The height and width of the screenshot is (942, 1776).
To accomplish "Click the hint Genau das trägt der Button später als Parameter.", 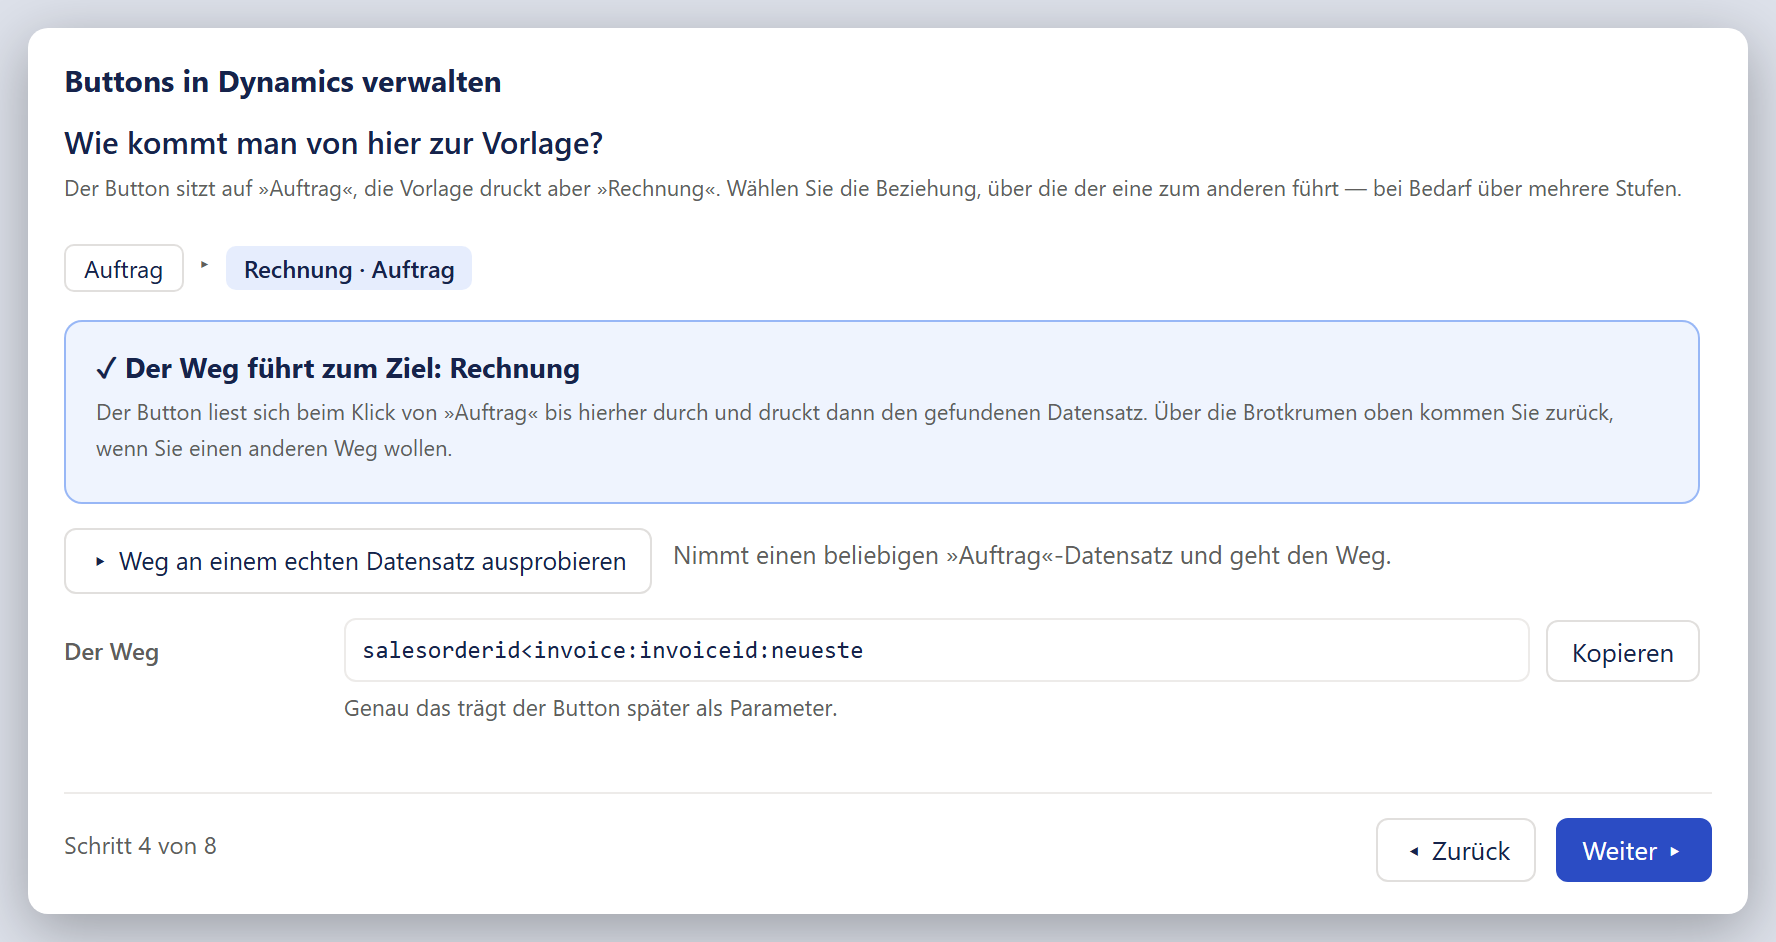I will (591, 708).
